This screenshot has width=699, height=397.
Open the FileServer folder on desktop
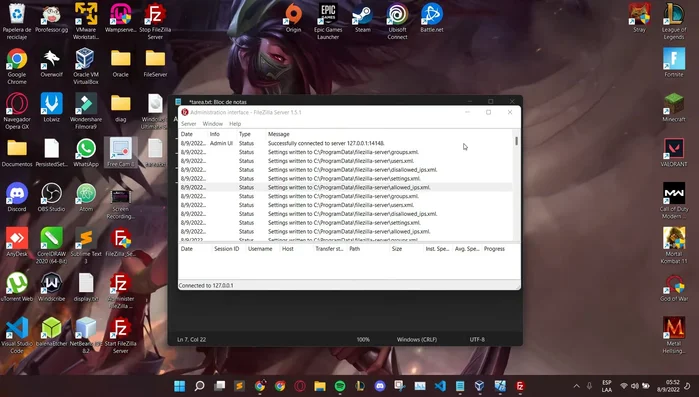click(155, 63)
